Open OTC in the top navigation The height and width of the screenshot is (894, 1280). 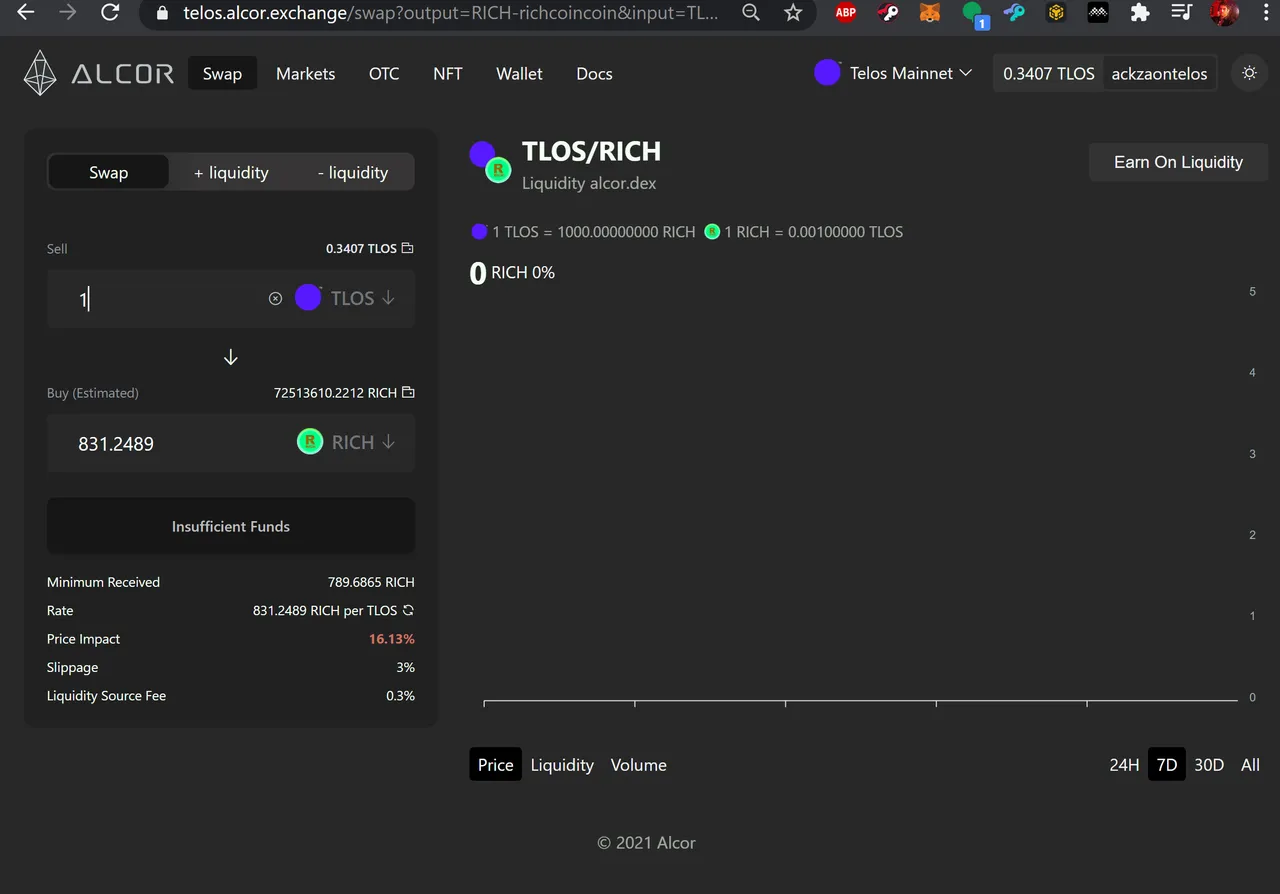click(x=384, y=73)
